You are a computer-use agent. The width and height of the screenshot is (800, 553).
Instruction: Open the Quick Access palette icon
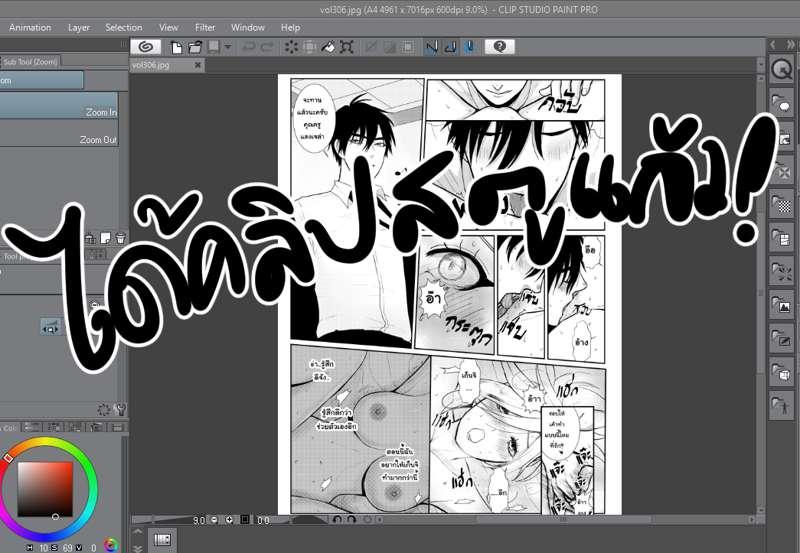coord(781,69)
